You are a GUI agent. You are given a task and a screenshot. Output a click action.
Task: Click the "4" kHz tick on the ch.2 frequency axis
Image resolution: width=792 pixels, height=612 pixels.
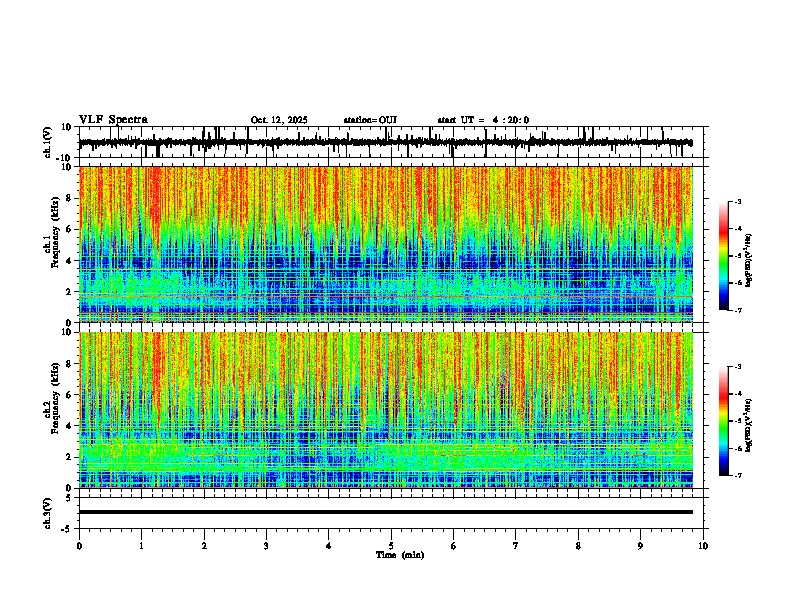pos(69,426)
